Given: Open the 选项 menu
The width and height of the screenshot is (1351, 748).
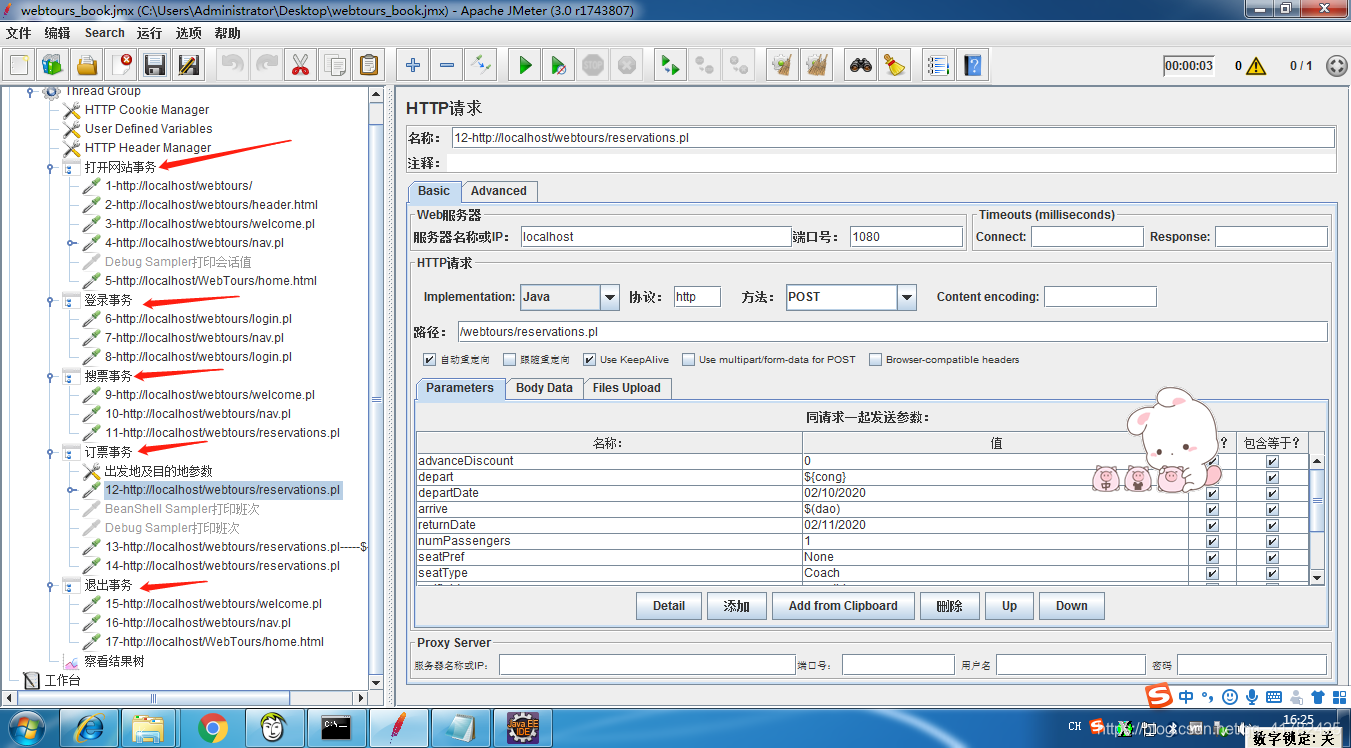Looking at the screenshot, I should click(189, 33).
